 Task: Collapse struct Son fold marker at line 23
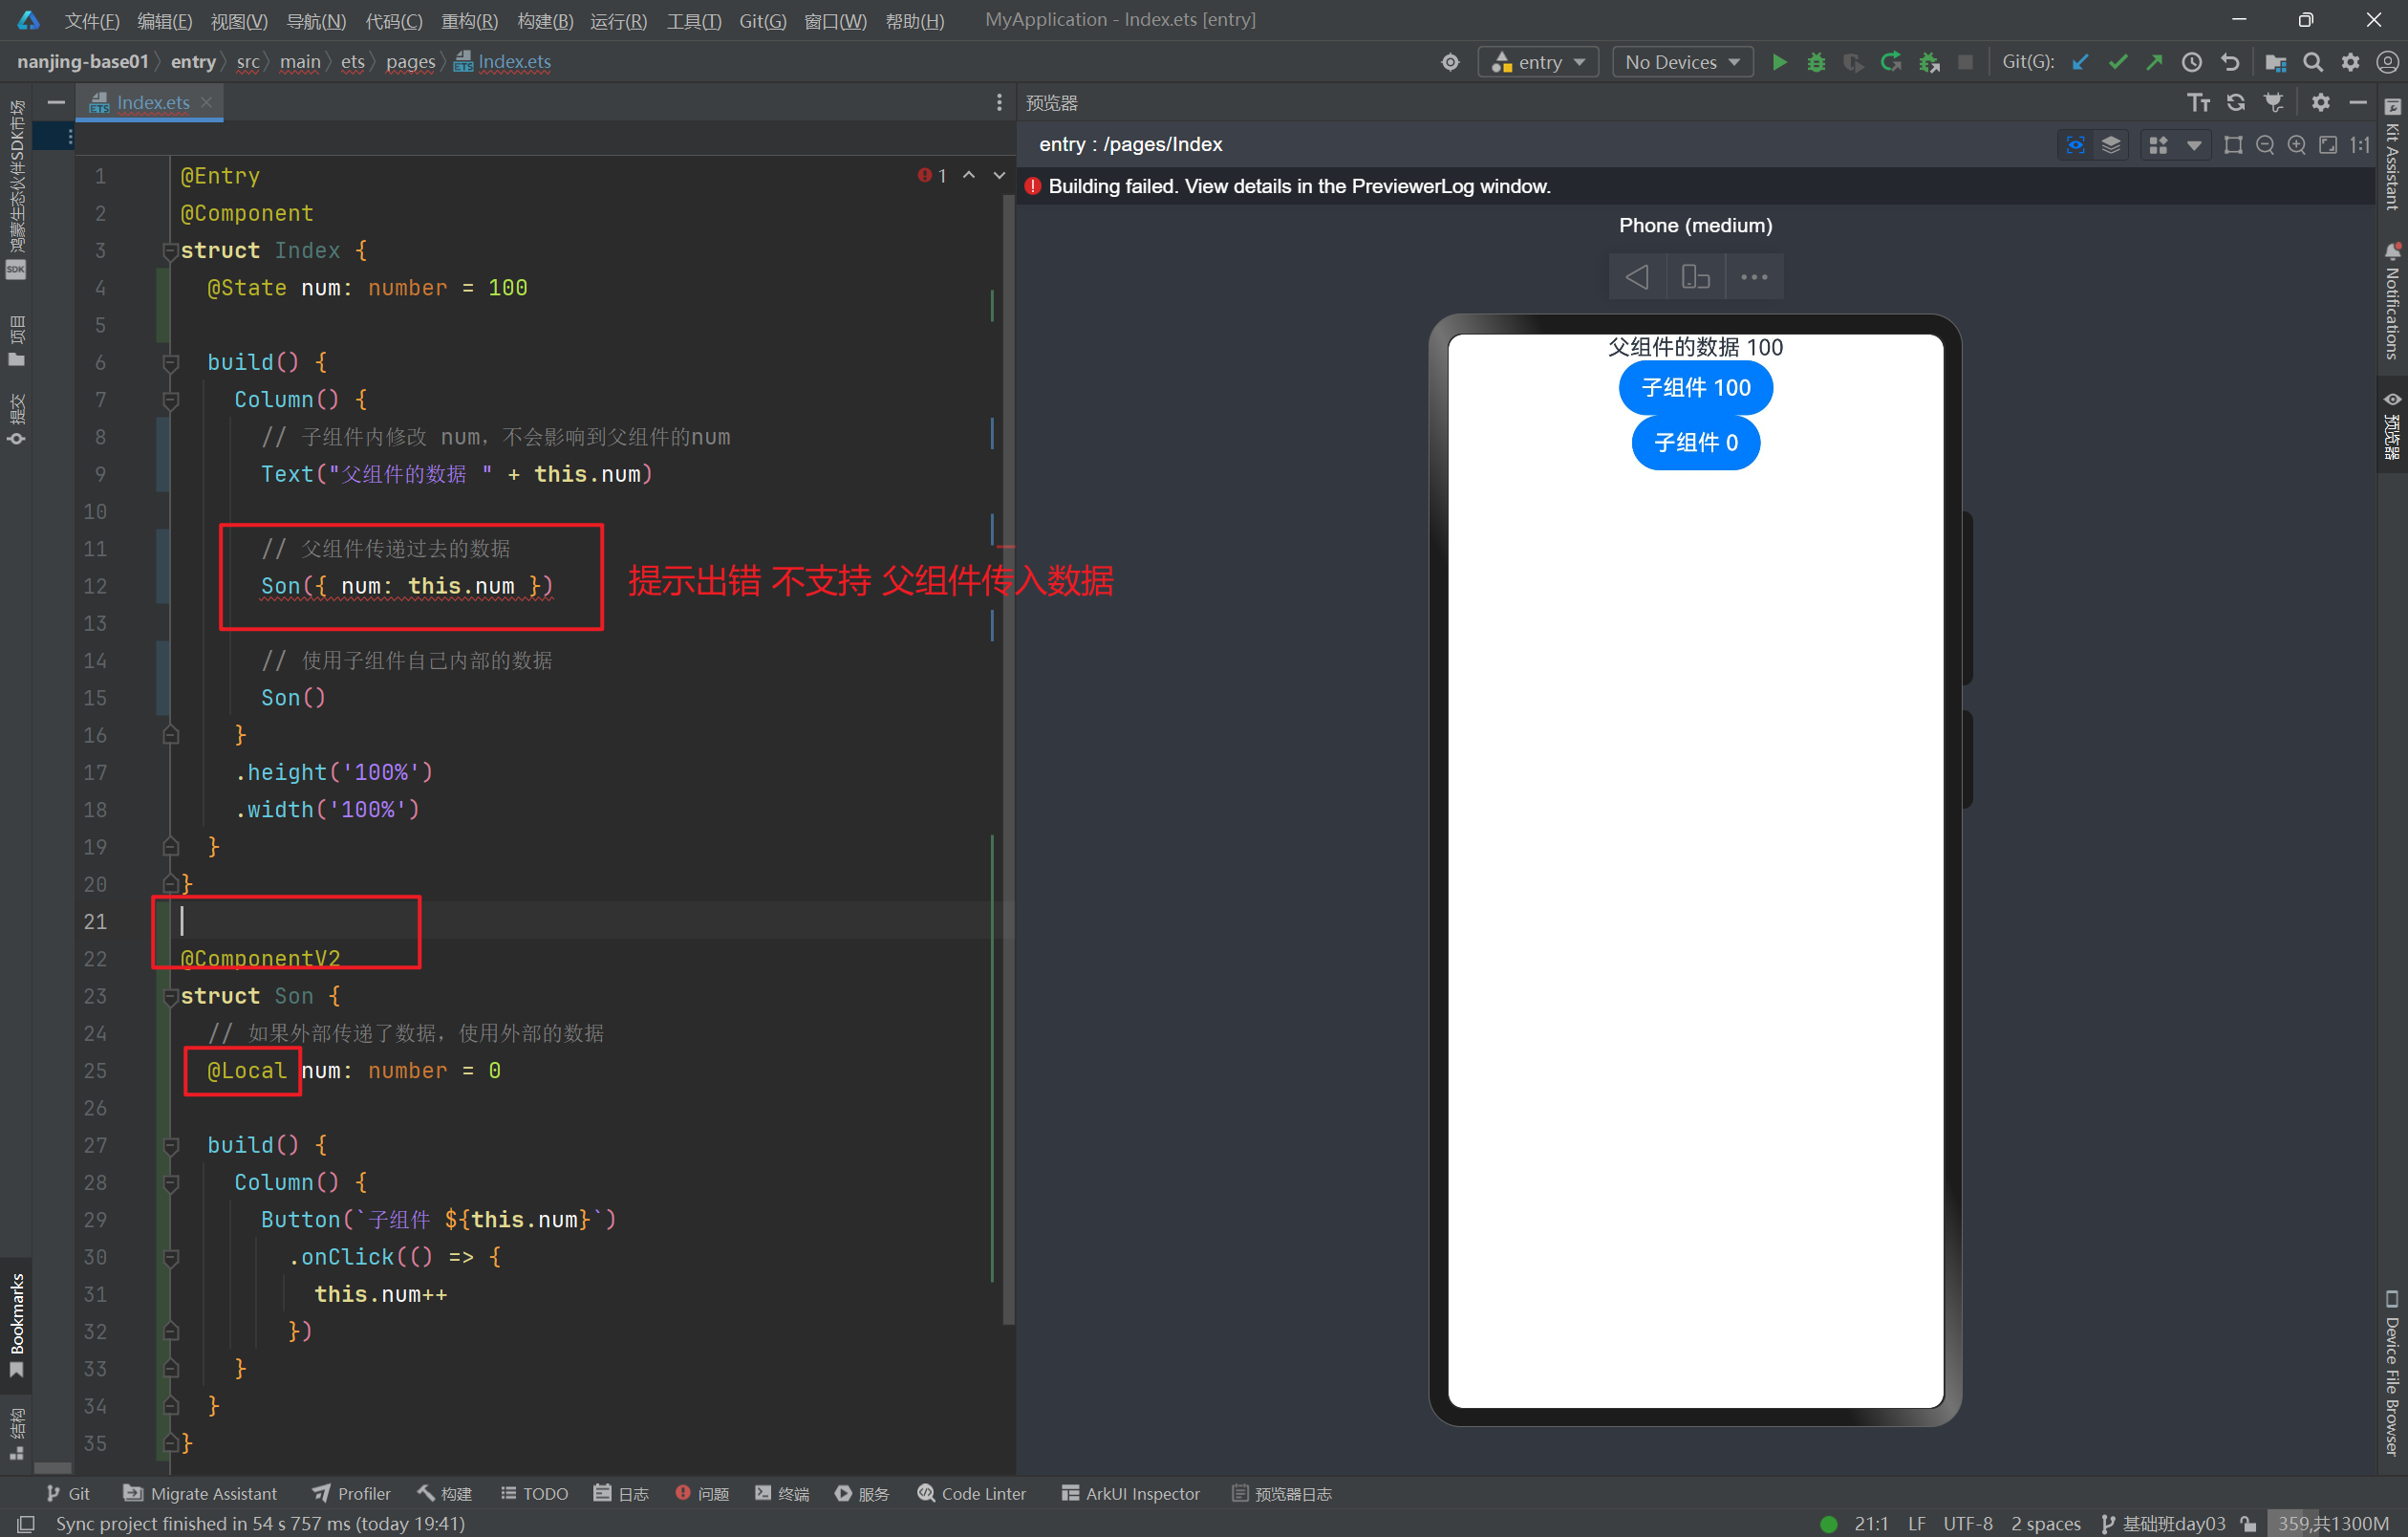170,996
